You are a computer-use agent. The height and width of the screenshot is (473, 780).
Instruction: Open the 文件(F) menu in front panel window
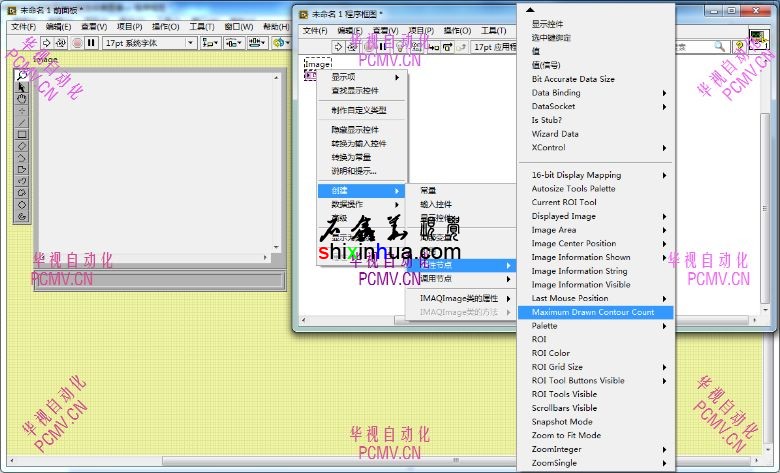click(24, 27)
